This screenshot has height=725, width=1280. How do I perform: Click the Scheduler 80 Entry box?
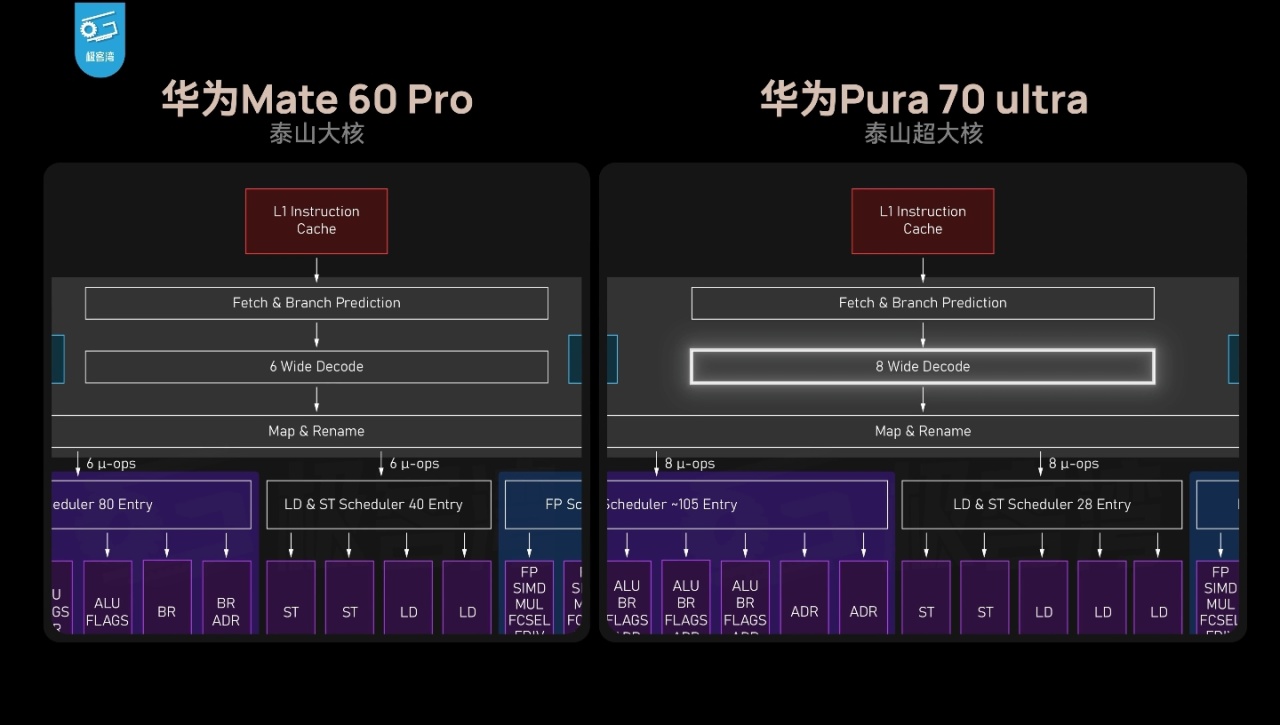click(x=152, y=505)
